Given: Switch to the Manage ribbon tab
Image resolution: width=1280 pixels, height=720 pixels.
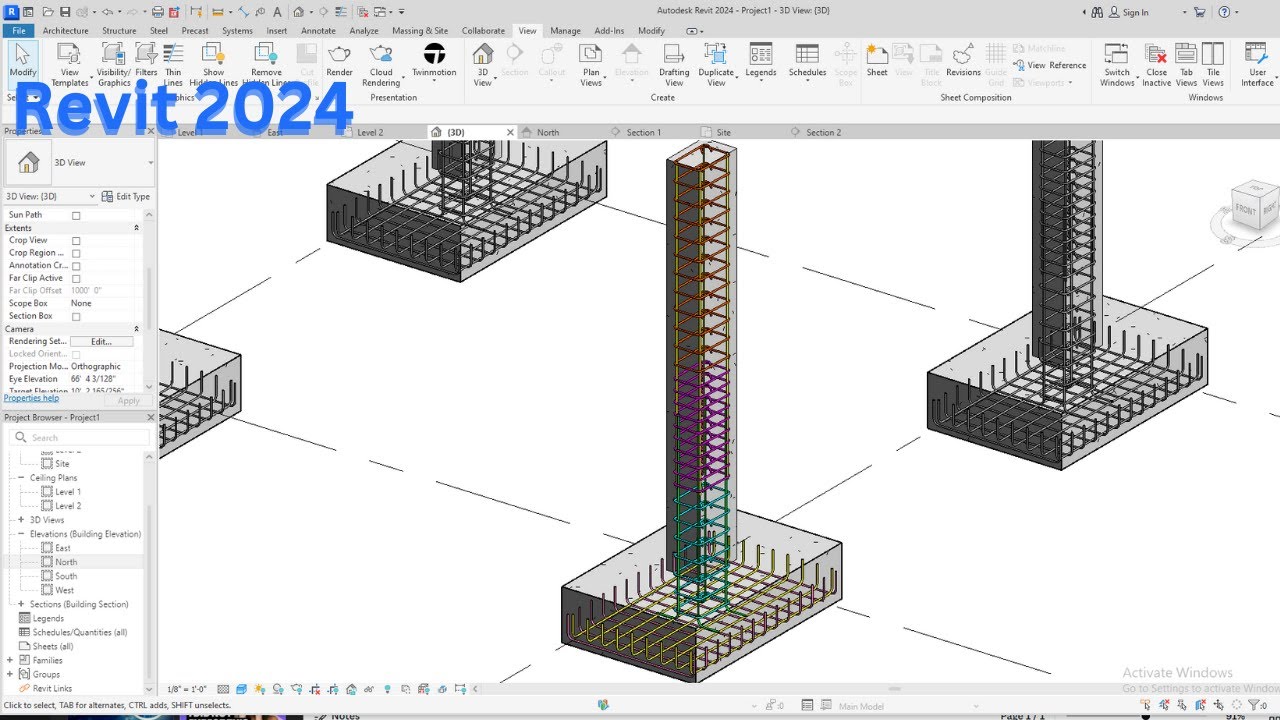Looking at the screenshot, I should [x=565, y=30].
